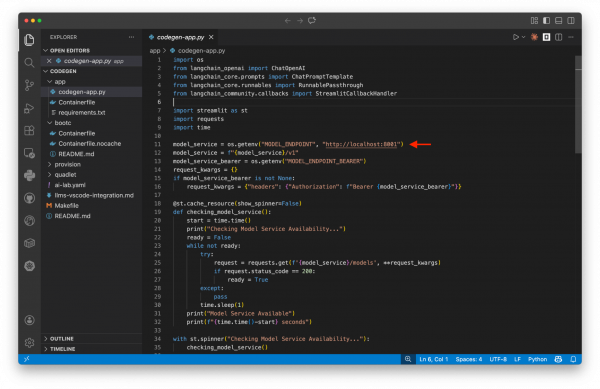Open requirements.txt file
Screen dimensions: 600x389
pyautogui.click(x=82, y=112)
